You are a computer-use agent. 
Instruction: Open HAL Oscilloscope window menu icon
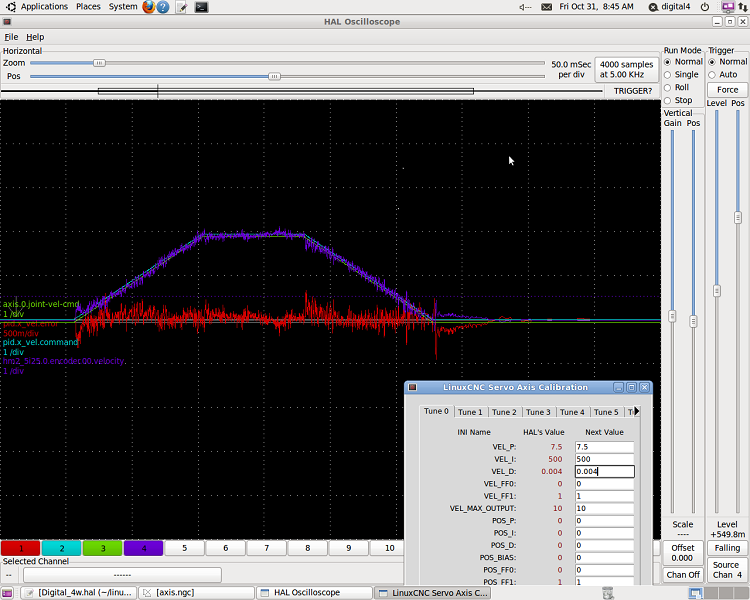pos(7,22)
